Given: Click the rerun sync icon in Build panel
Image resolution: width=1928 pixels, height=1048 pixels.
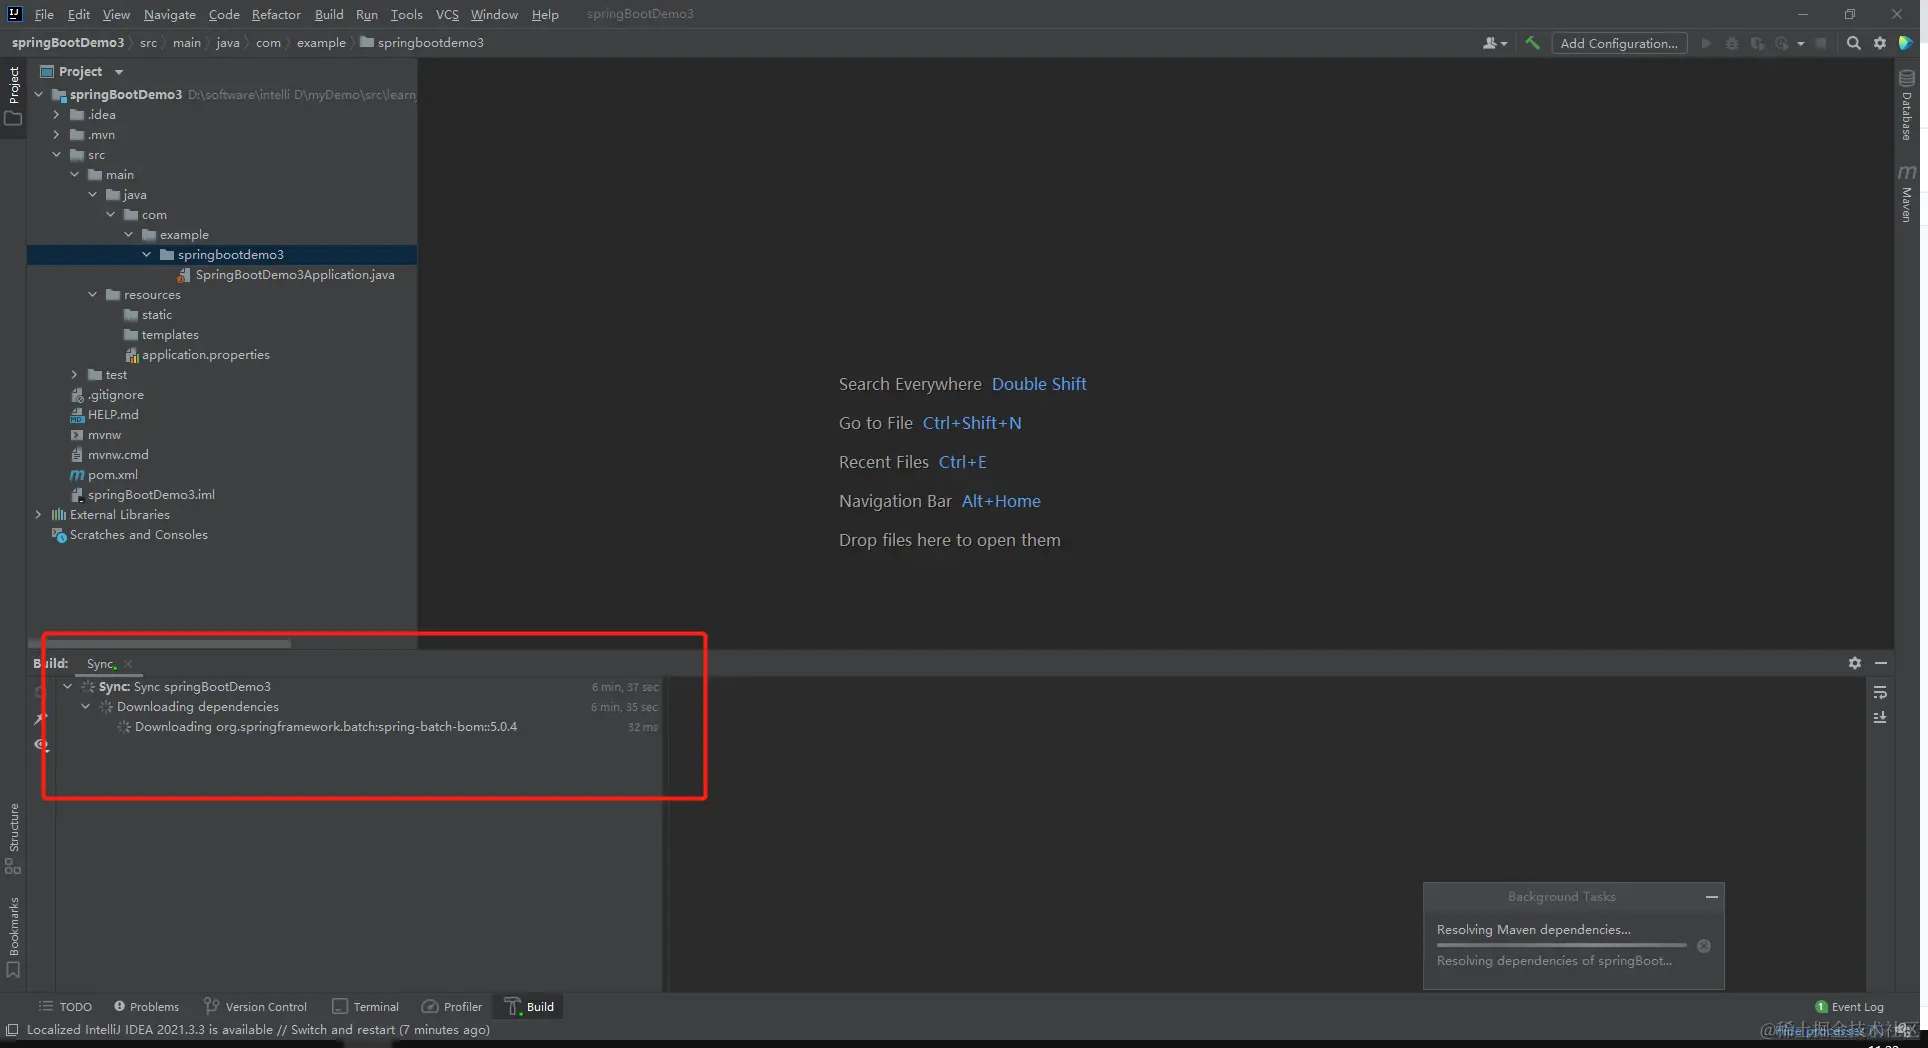Looking at the screenshot, I should point(40,691).
